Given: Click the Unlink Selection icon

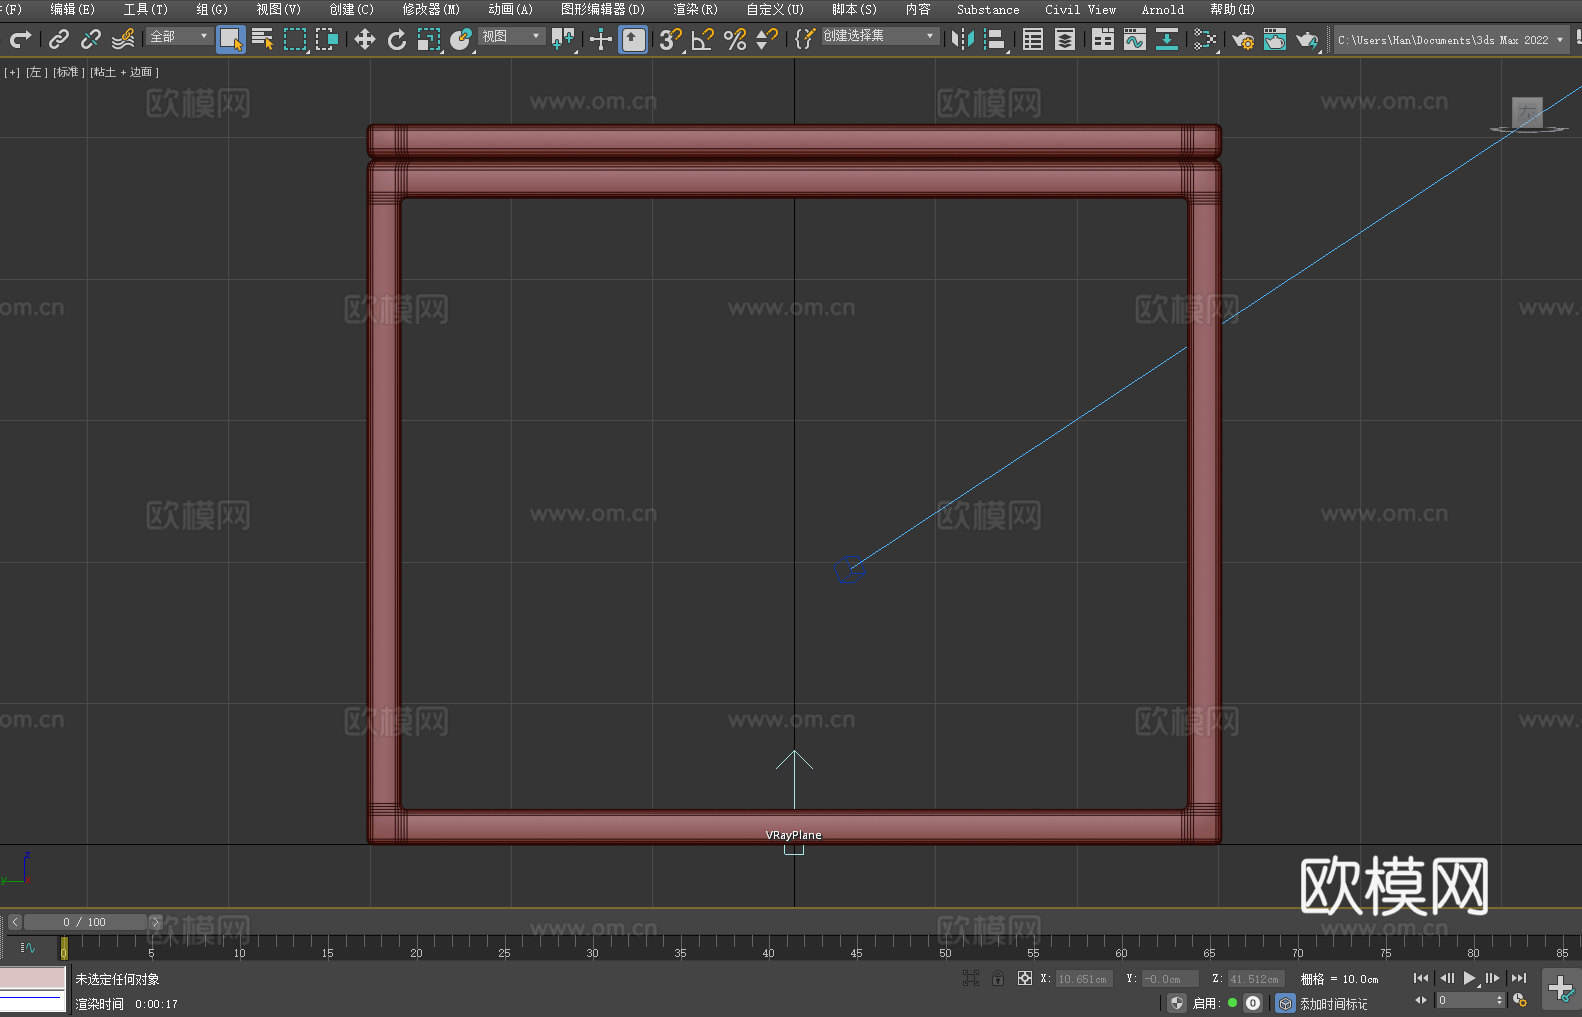Looking at the screenshot, I should coord(91,39).
